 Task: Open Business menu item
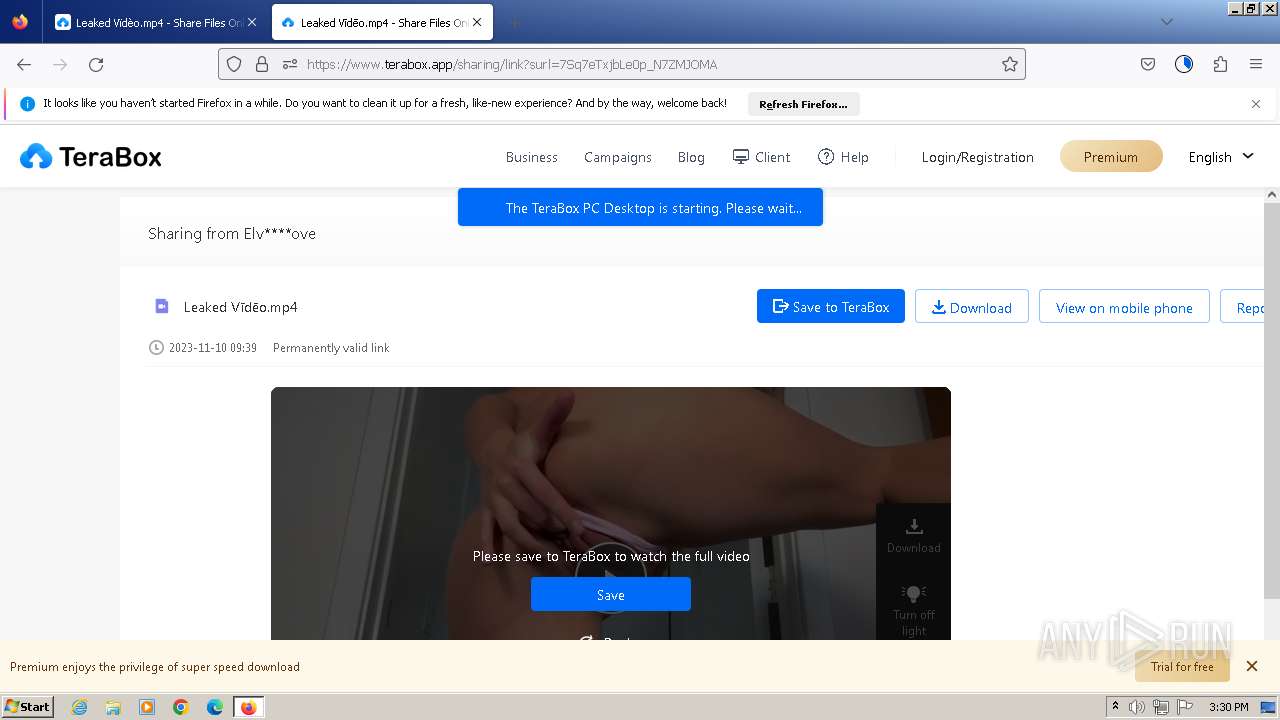pyautogui.click(x=532, y=157)
